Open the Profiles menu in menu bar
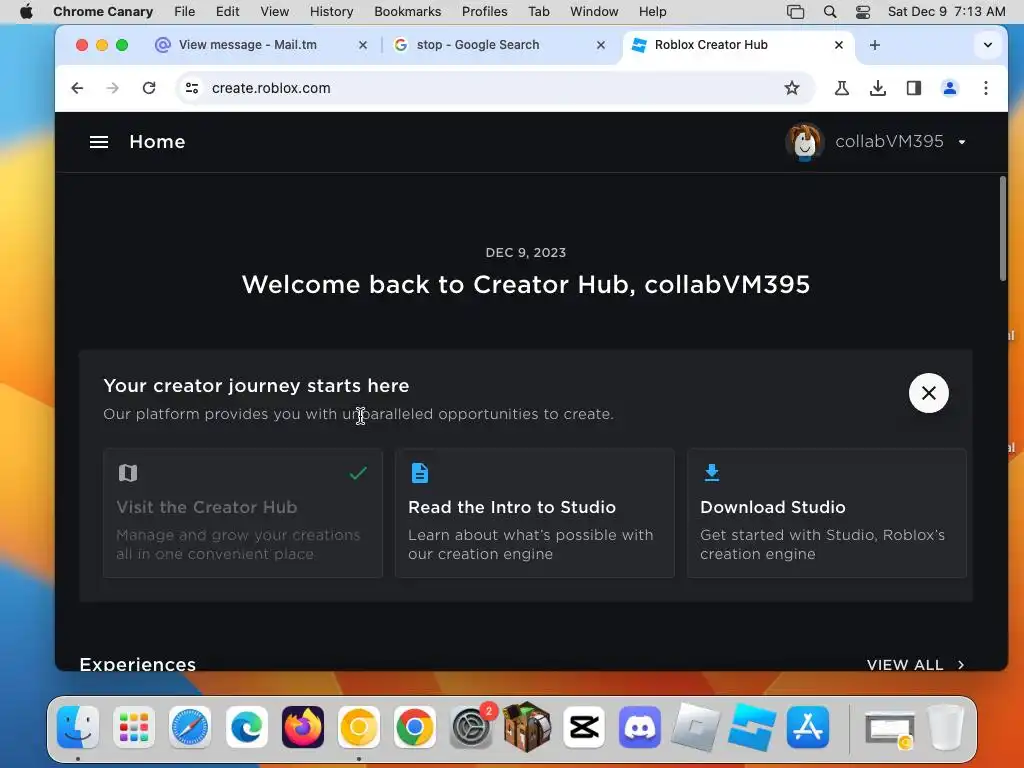The image size is (1024, 768). tap(485, 11)
